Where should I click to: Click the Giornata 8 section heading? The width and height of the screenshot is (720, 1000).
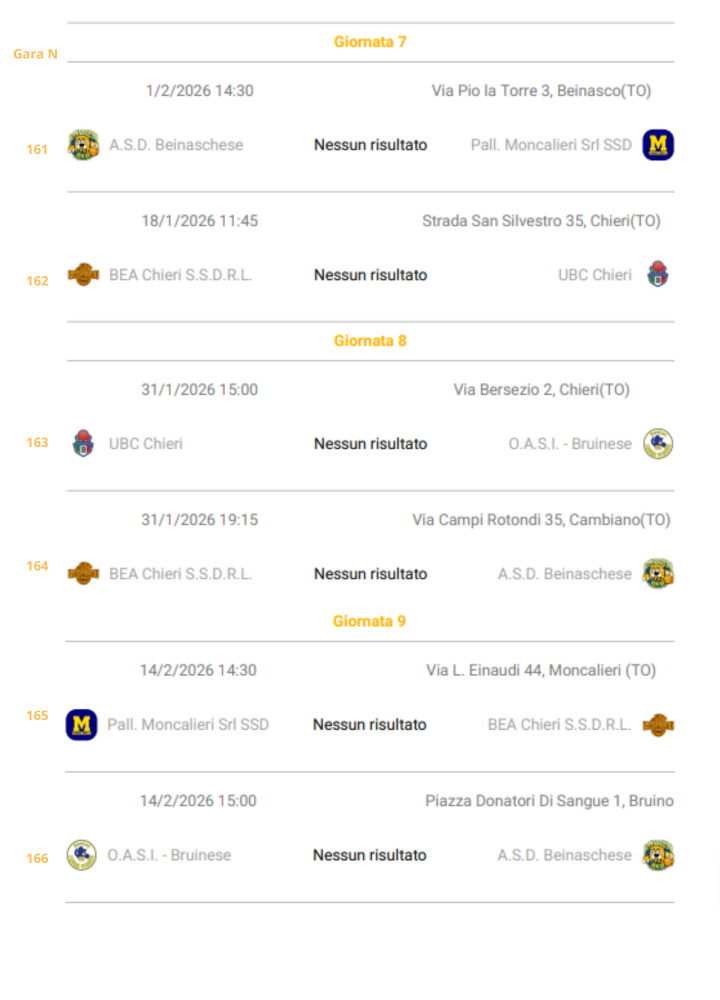coord(370,341)
